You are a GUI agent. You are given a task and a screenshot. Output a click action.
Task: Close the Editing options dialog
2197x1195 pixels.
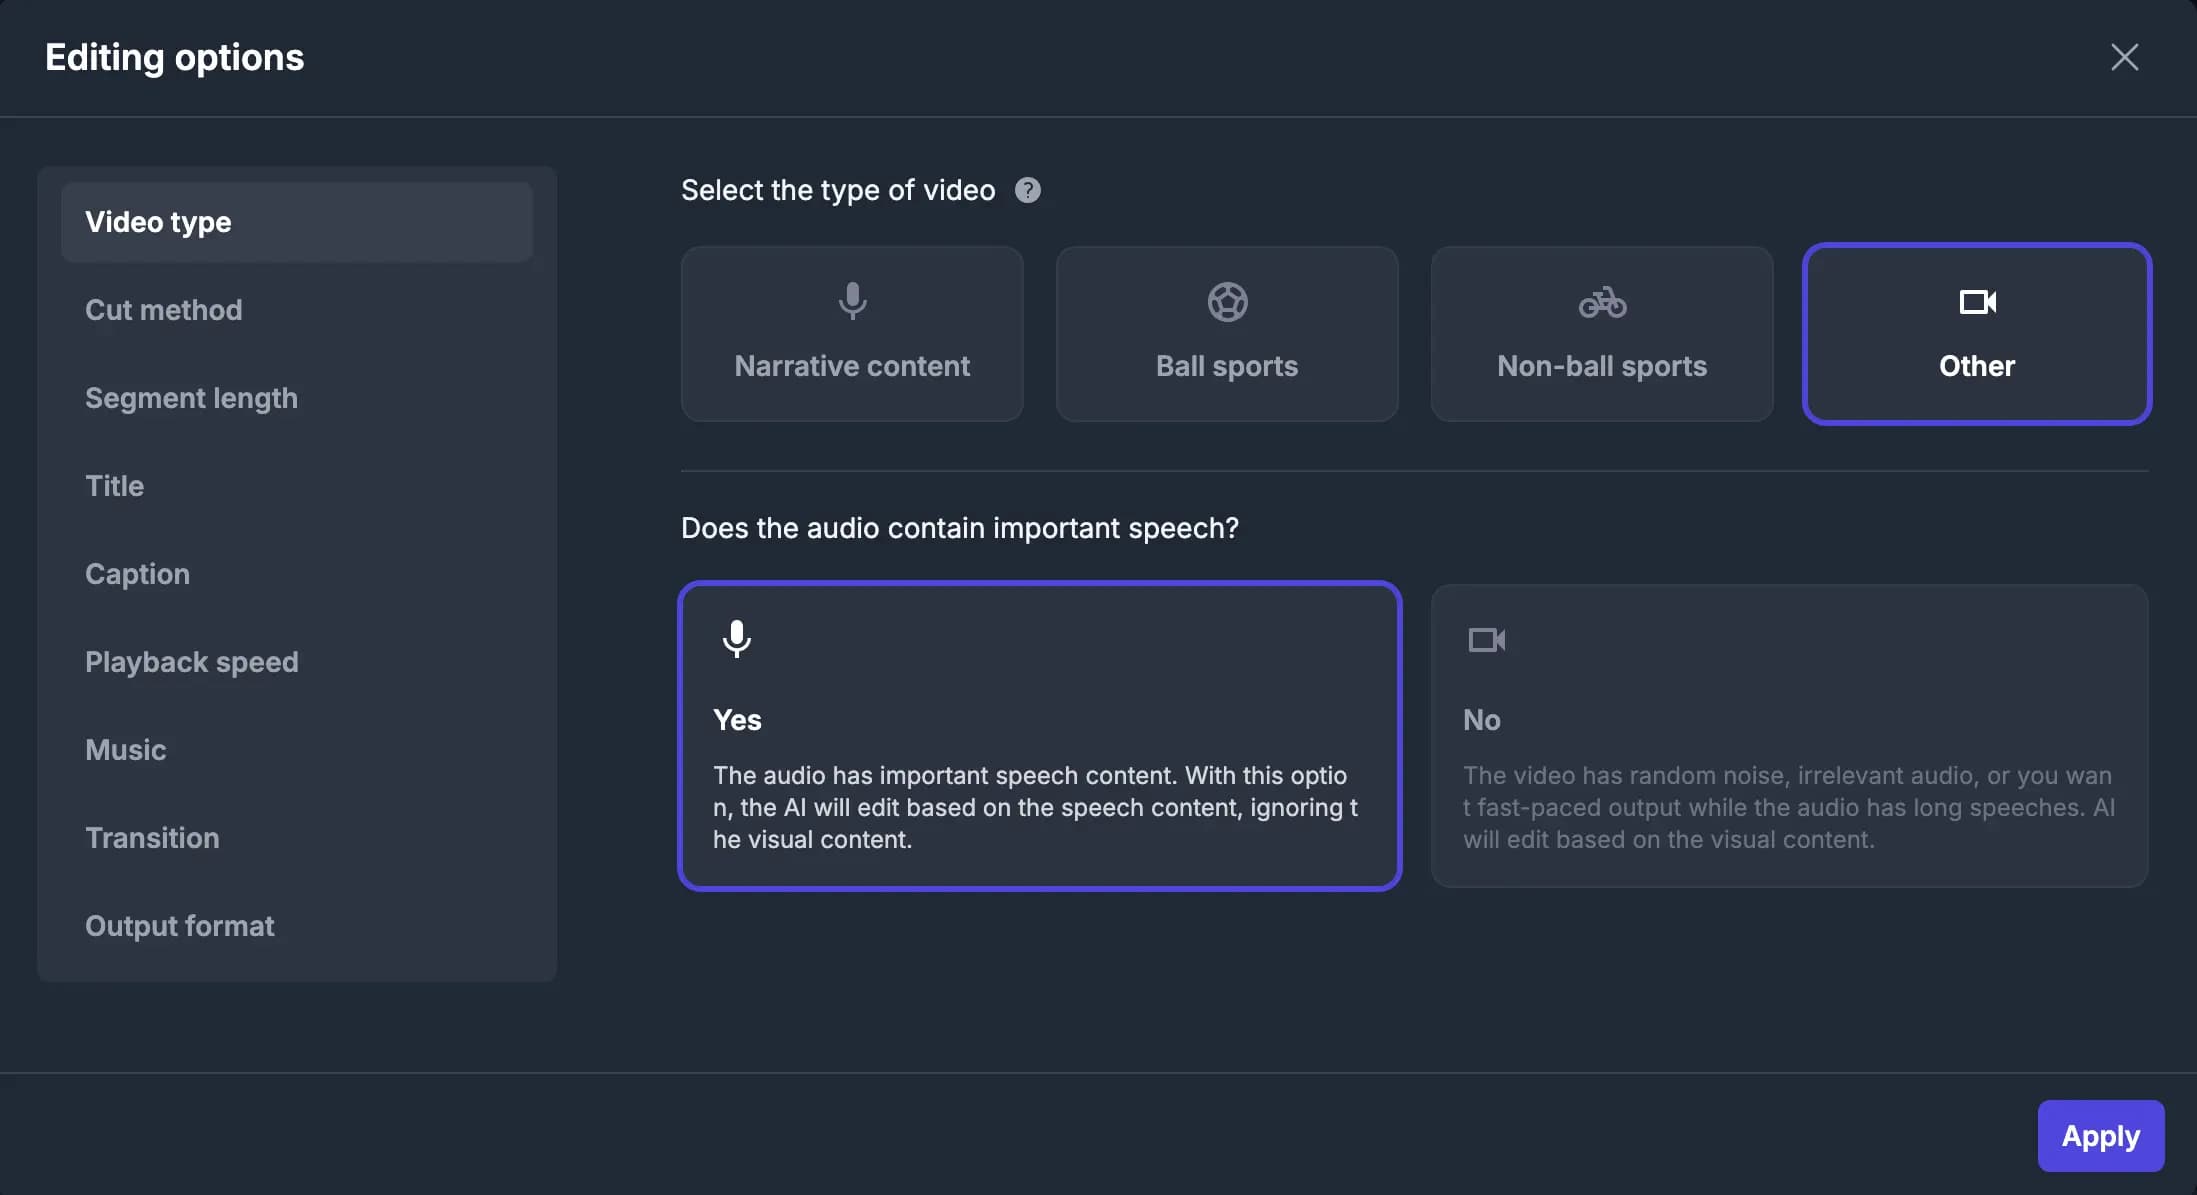2124,57
